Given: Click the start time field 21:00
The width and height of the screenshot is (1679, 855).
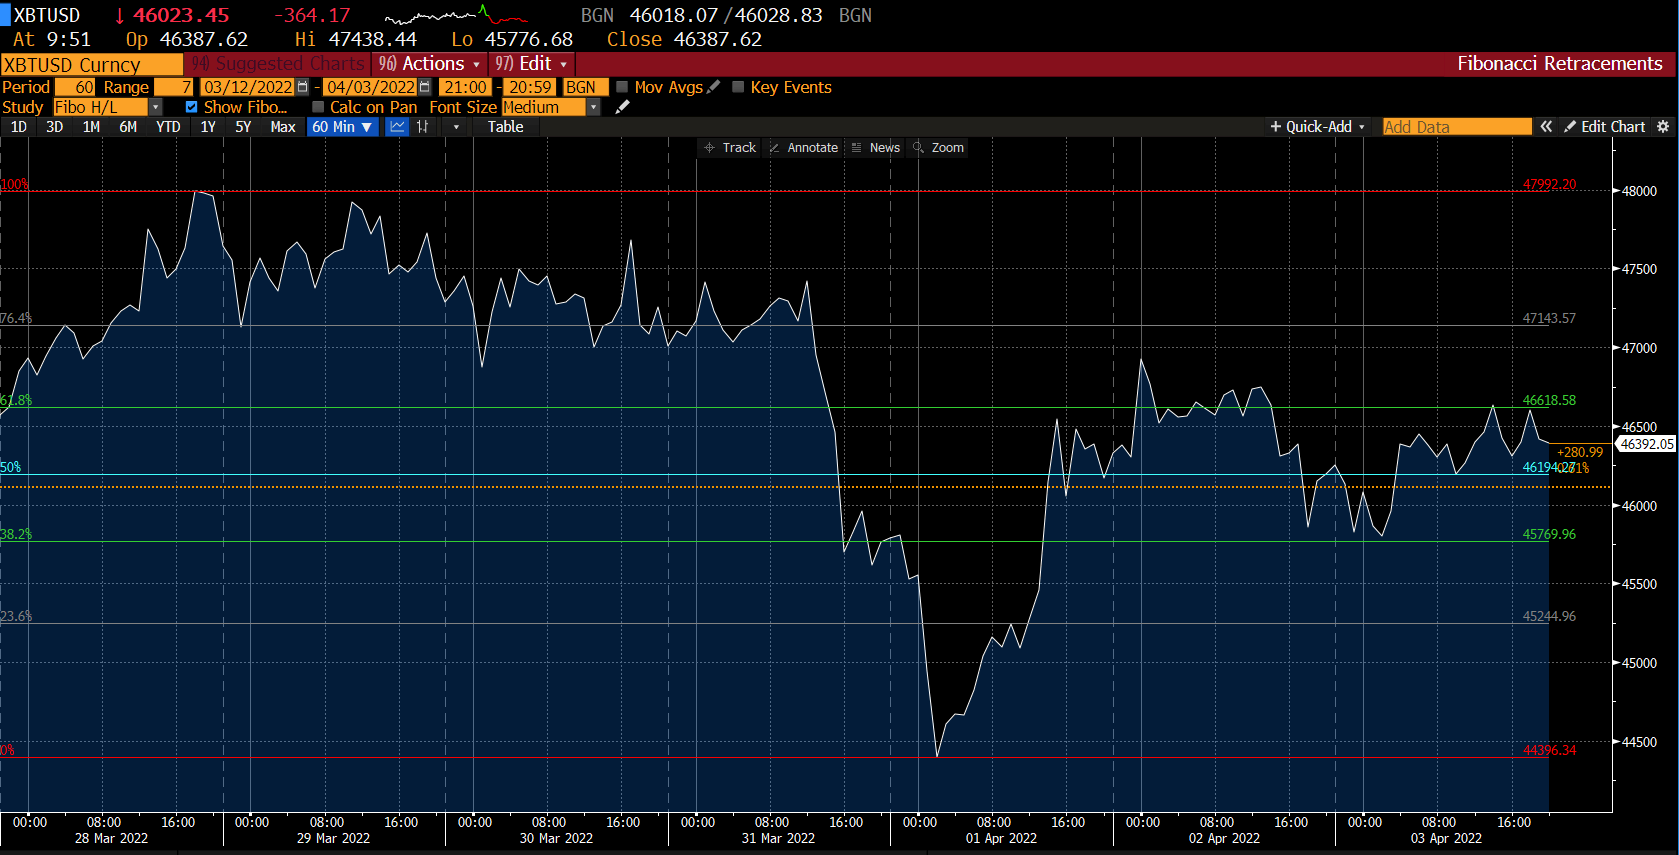Looking at the screenshot, I should [x=465, y=87].
